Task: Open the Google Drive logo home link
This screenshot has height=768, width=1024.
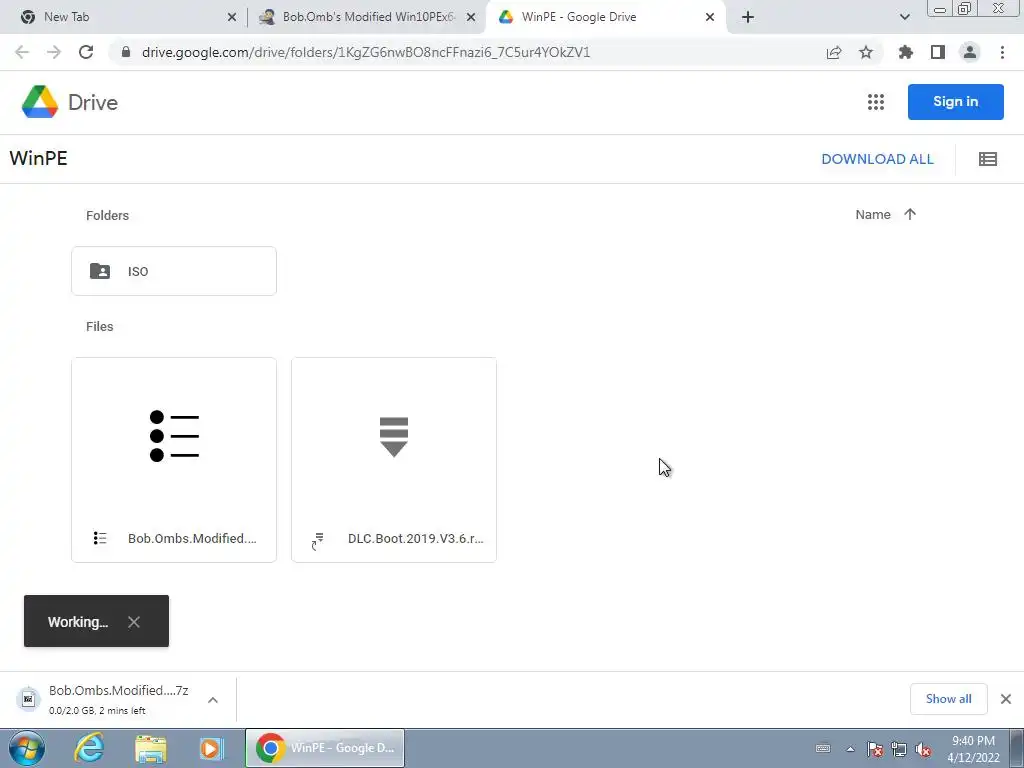Action: [x=70, y=102]
